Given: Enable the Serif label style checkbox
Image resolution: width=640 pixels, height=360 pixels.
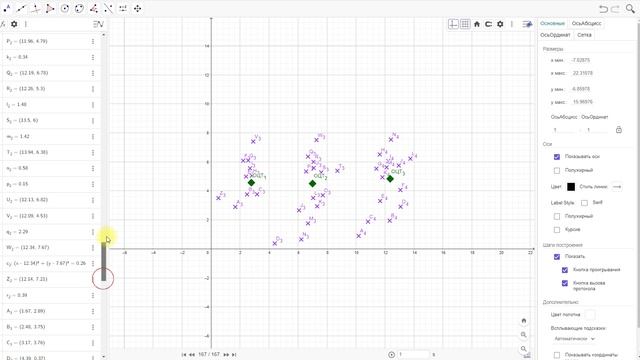Looking at the screenshot, I should tap(584, 202).
